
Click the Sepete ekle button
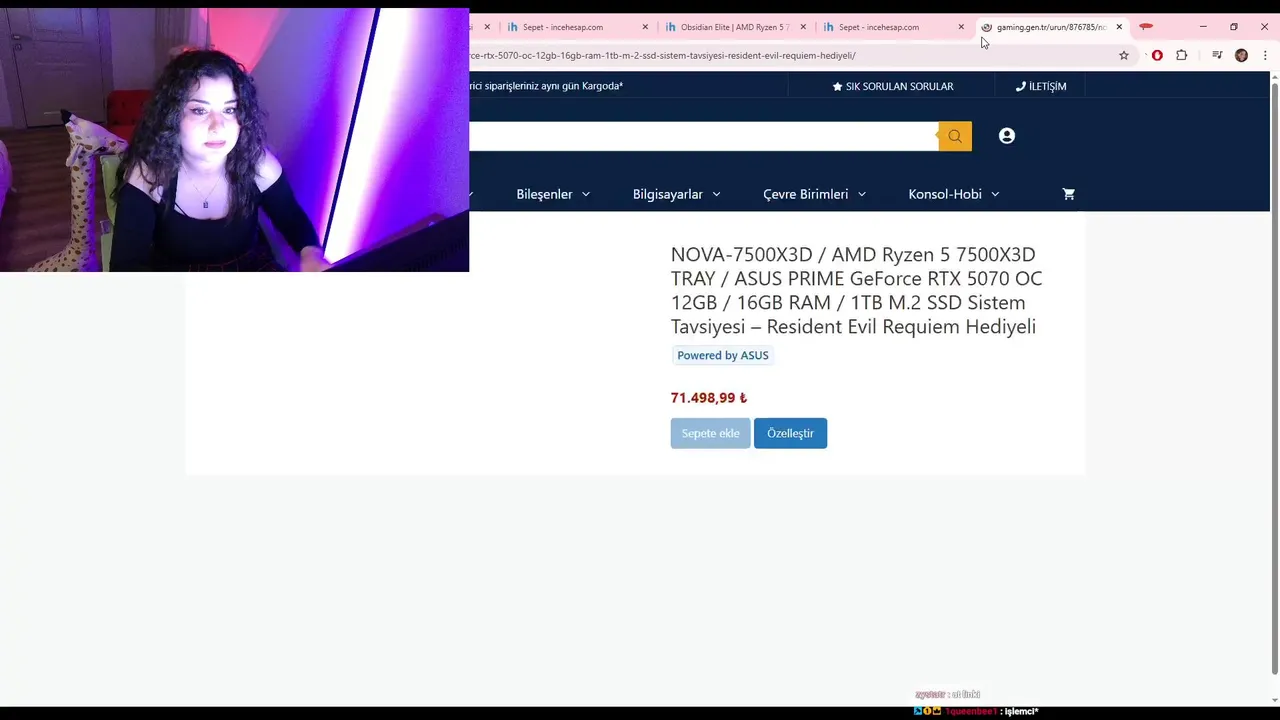click(x=710, y=433)
